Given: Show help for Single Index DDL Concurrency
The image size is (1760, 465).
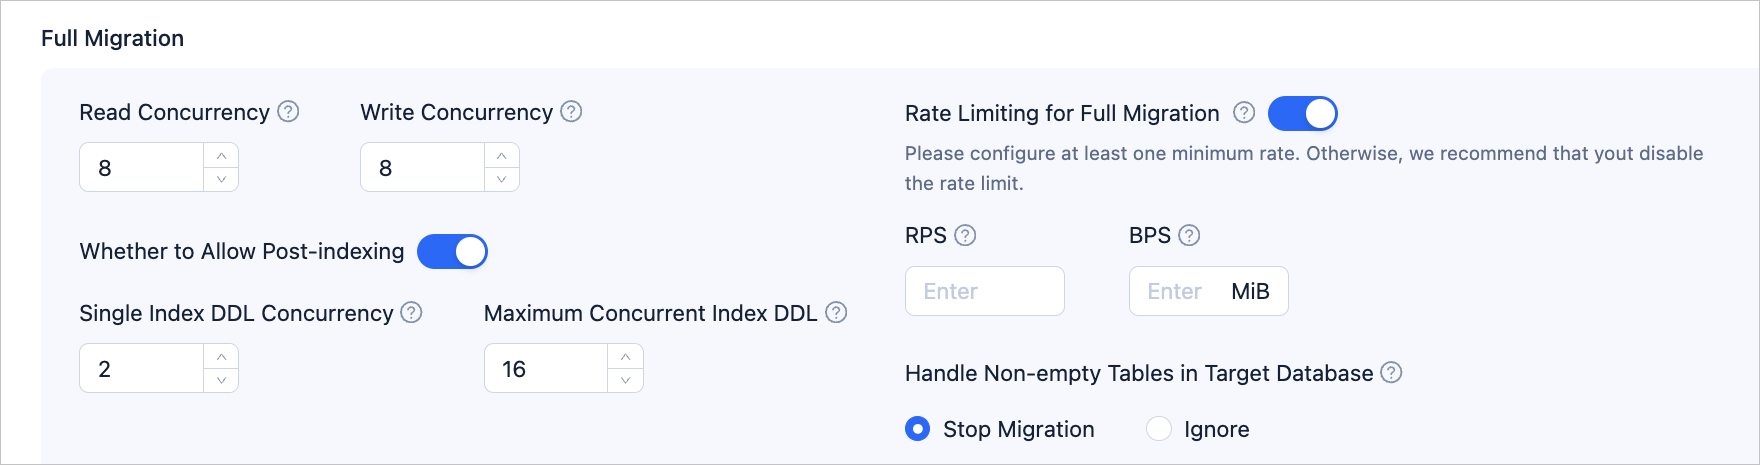Looking at the screenshot, I should [x=411, y=313].
